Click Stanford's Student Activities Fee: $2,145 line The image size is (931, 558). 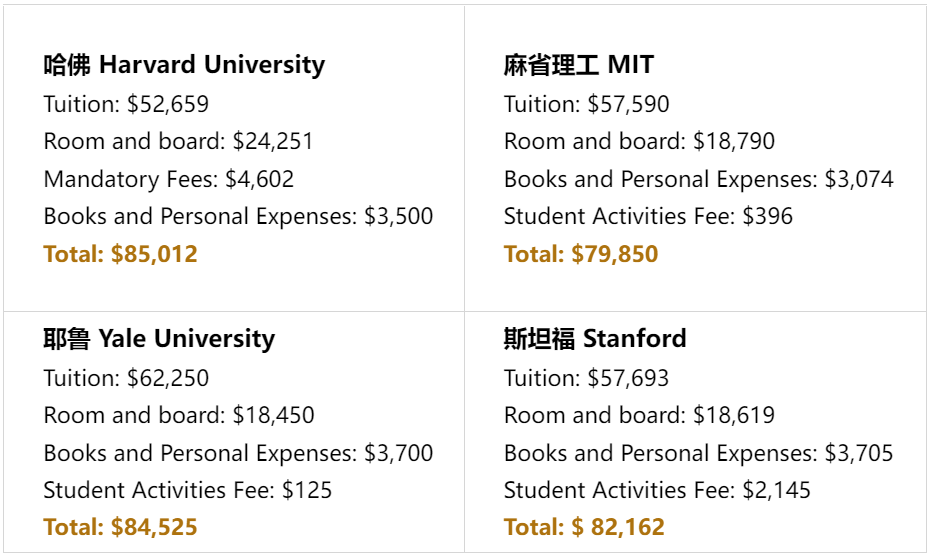coord(657,490)
